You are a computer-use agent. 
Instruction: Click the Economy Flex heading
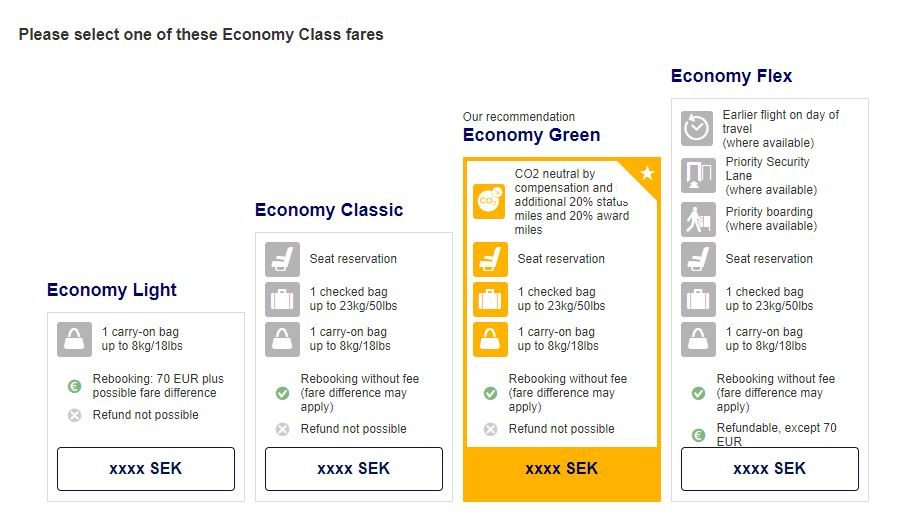[731, 76]
